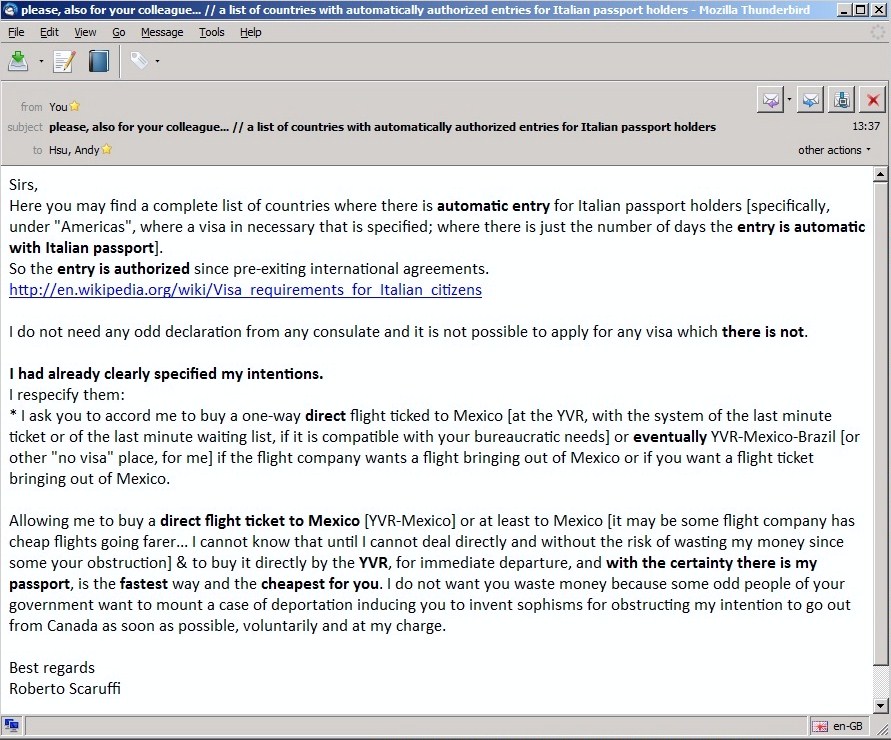
Task: Click the Tag message icon
Action: pyautogui.click(x=139, y=60)
